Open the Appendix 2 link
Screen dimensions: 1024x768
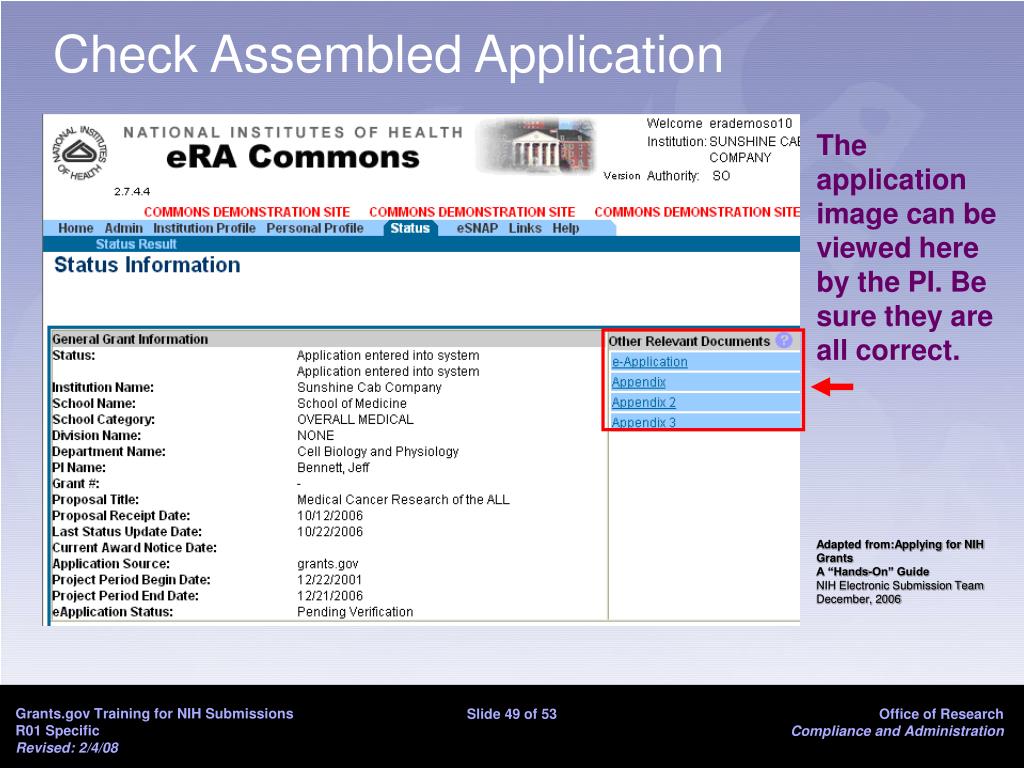(644, 402)
